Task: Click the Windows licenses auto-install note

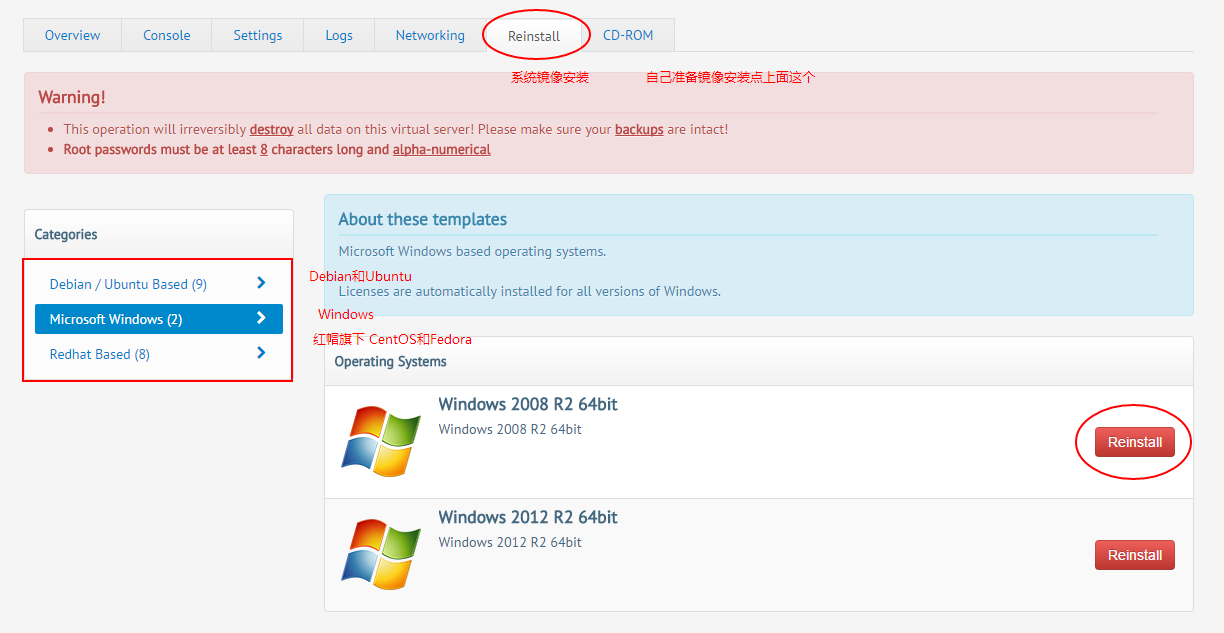Action: coord(530,291)
